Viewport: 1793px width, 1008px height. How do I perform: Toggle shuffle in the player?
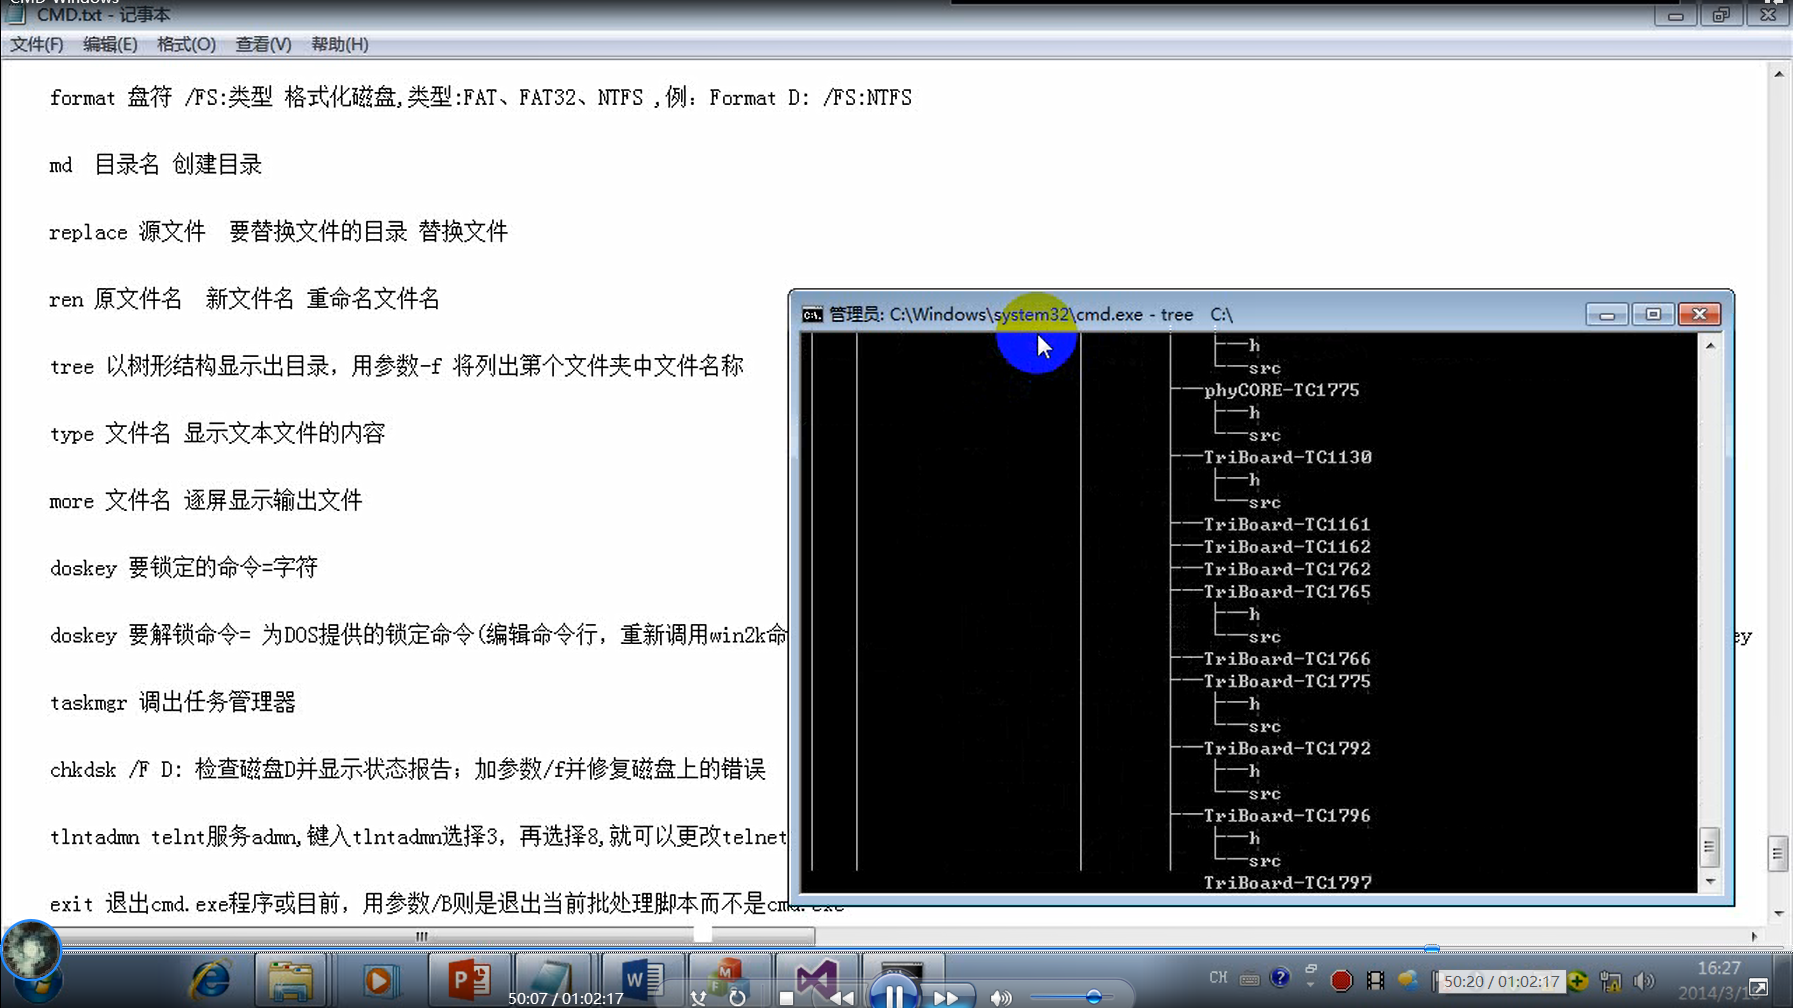point(698,998)
